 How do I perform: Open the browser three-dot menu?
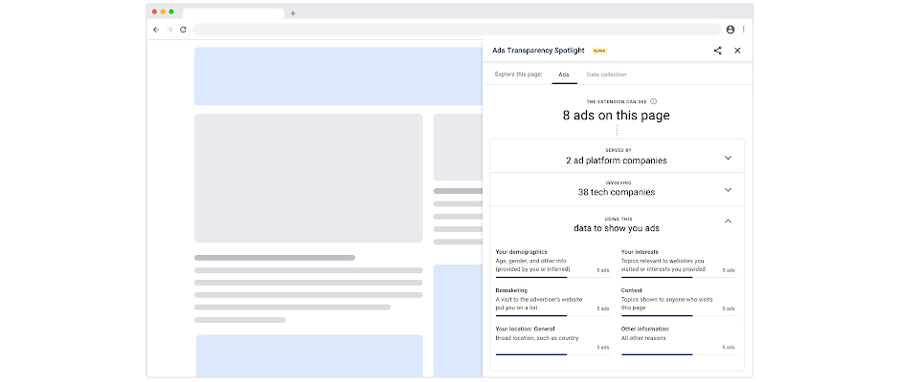(743, 29)
